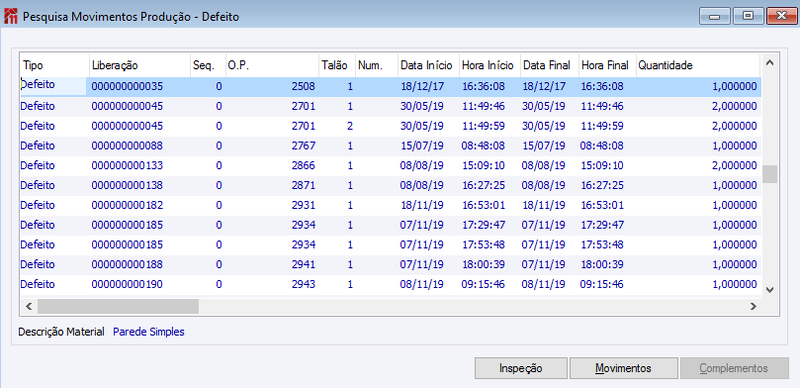Click the vertical scrollbar thumb
Screen dimensions: 800x388
tap(770, 174)
